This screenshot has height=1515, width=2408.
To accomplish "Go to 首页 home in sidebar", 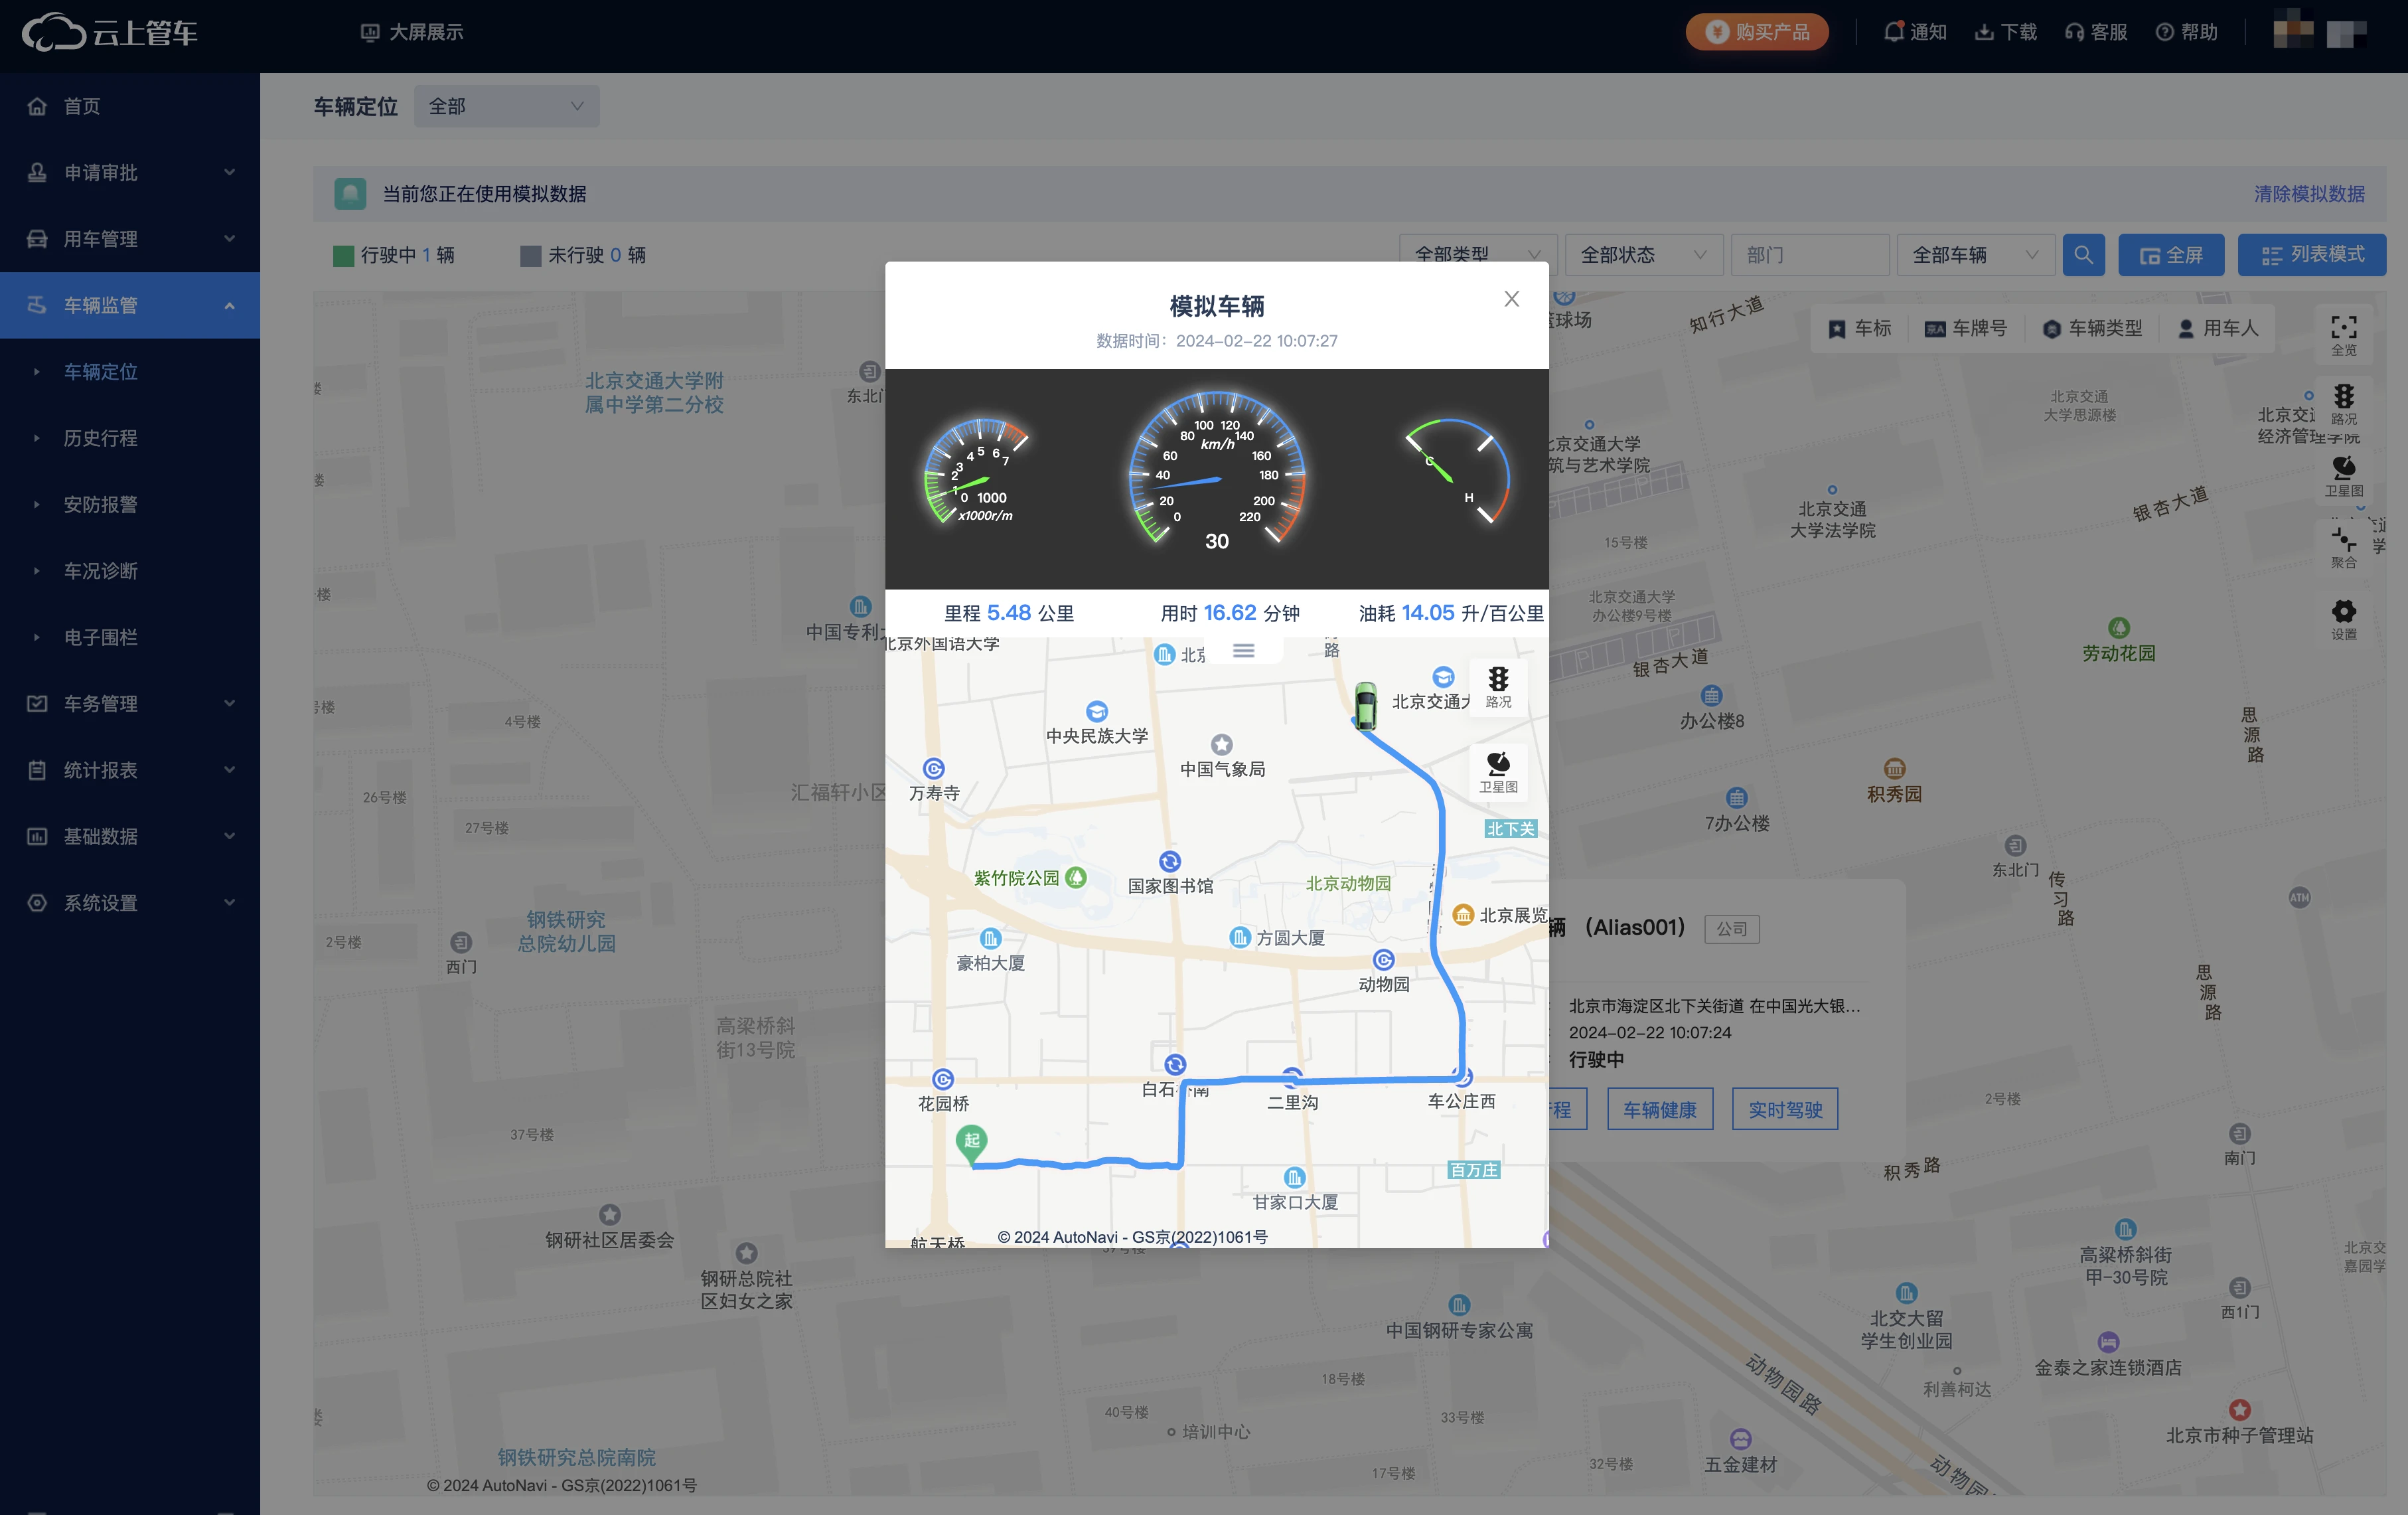I will [130, 106].
